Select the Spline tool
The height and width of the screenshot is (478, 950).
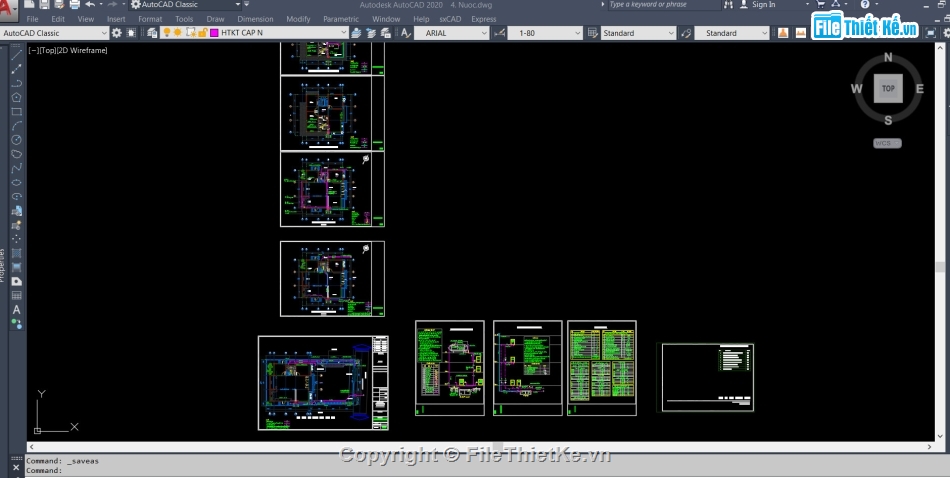(x=16, y=168)
